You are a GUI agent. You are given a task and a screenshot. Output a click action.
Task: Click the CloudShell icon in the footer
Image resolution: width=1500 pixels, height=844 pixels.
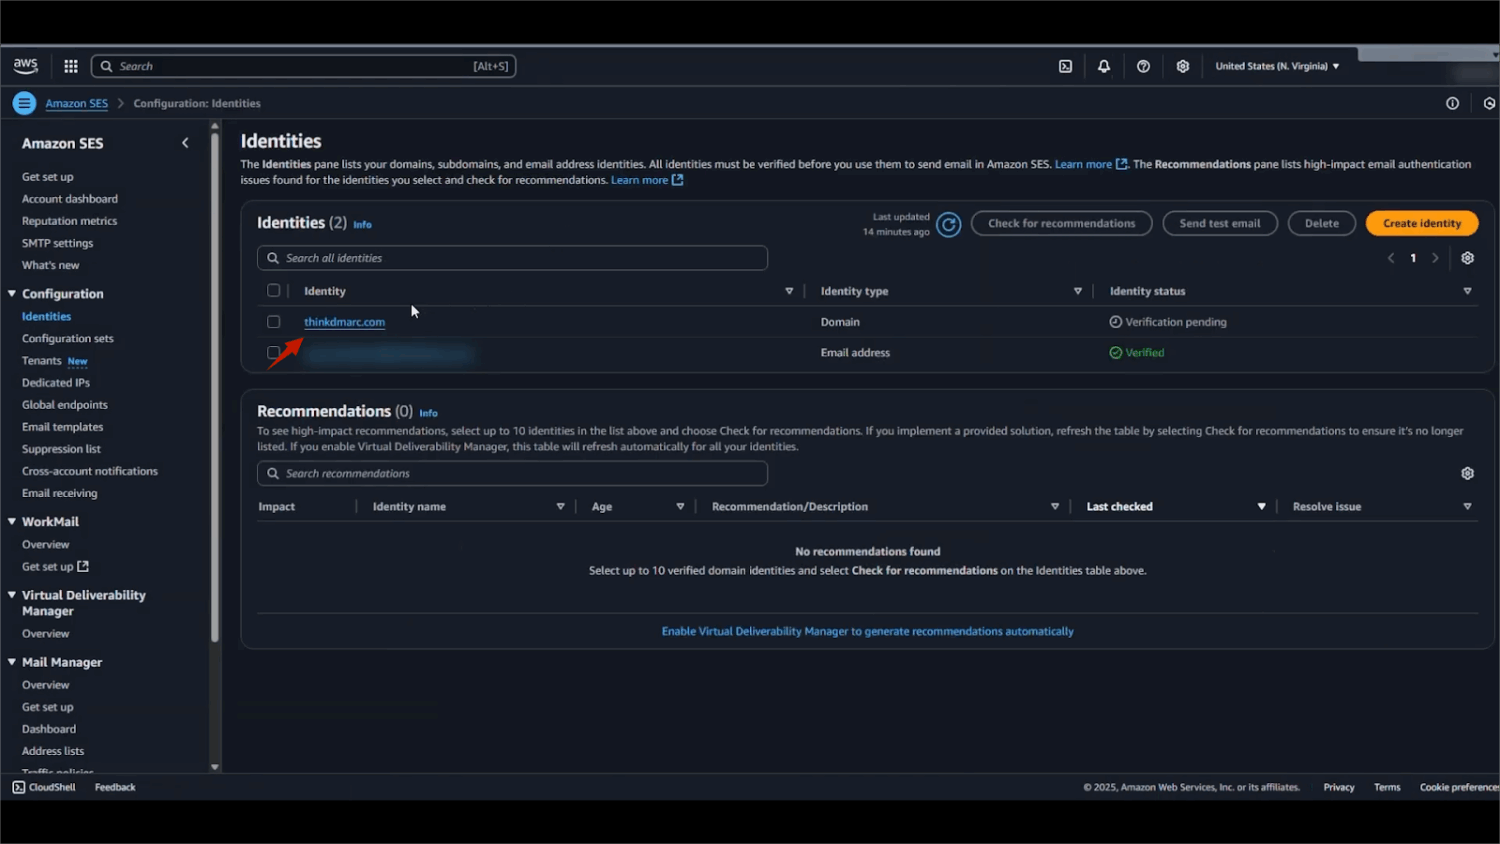[x=19, y=787]
